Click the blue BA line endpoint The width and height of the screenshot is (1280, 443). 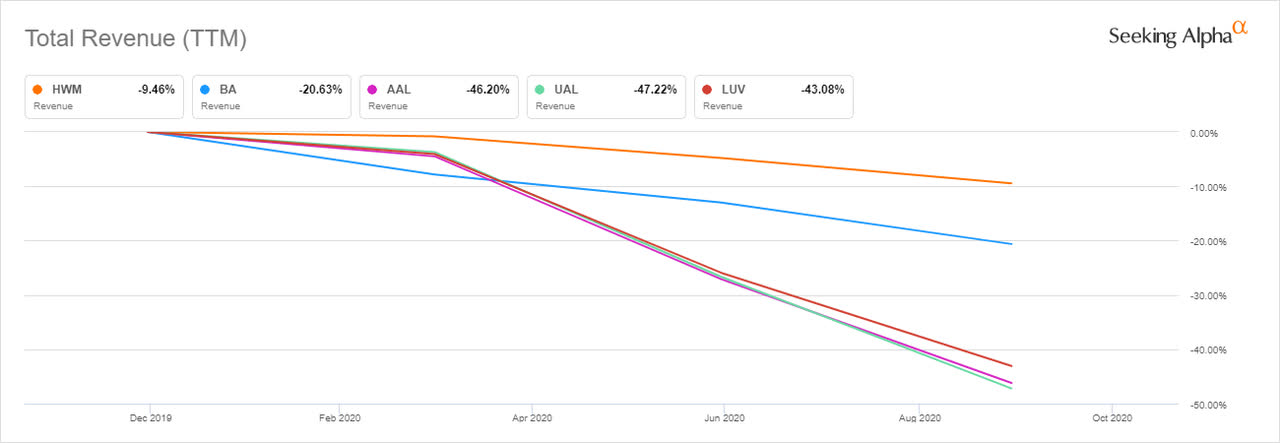(1012, 244)
